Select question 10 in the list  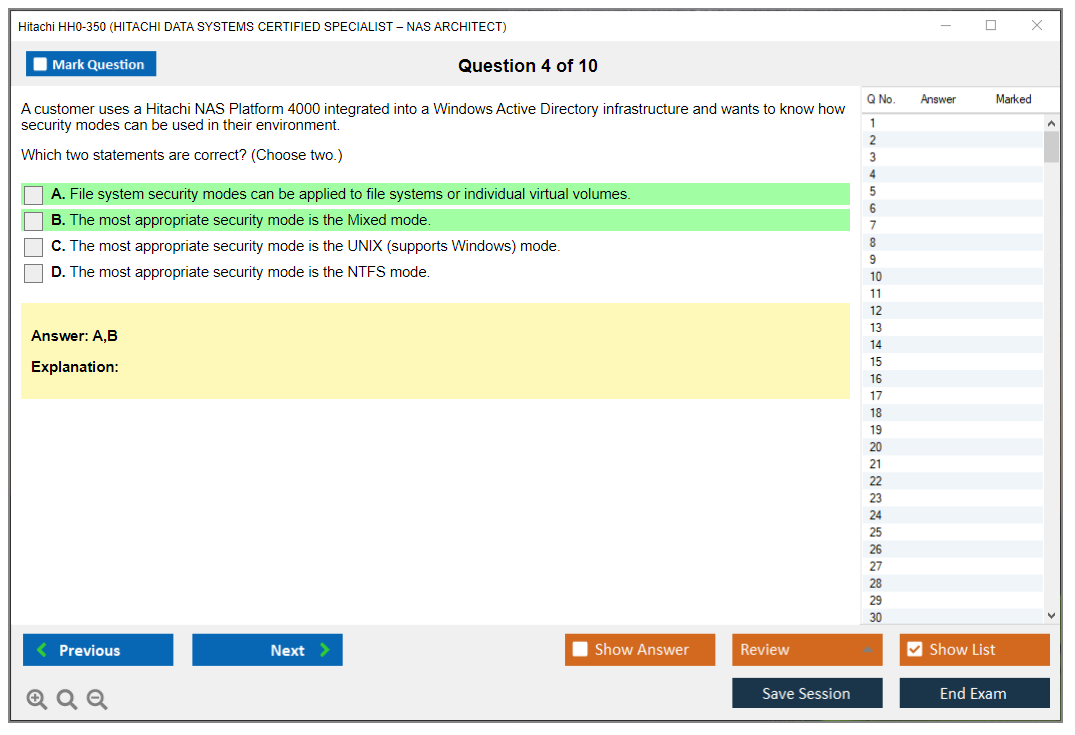[x=876, y=277]
